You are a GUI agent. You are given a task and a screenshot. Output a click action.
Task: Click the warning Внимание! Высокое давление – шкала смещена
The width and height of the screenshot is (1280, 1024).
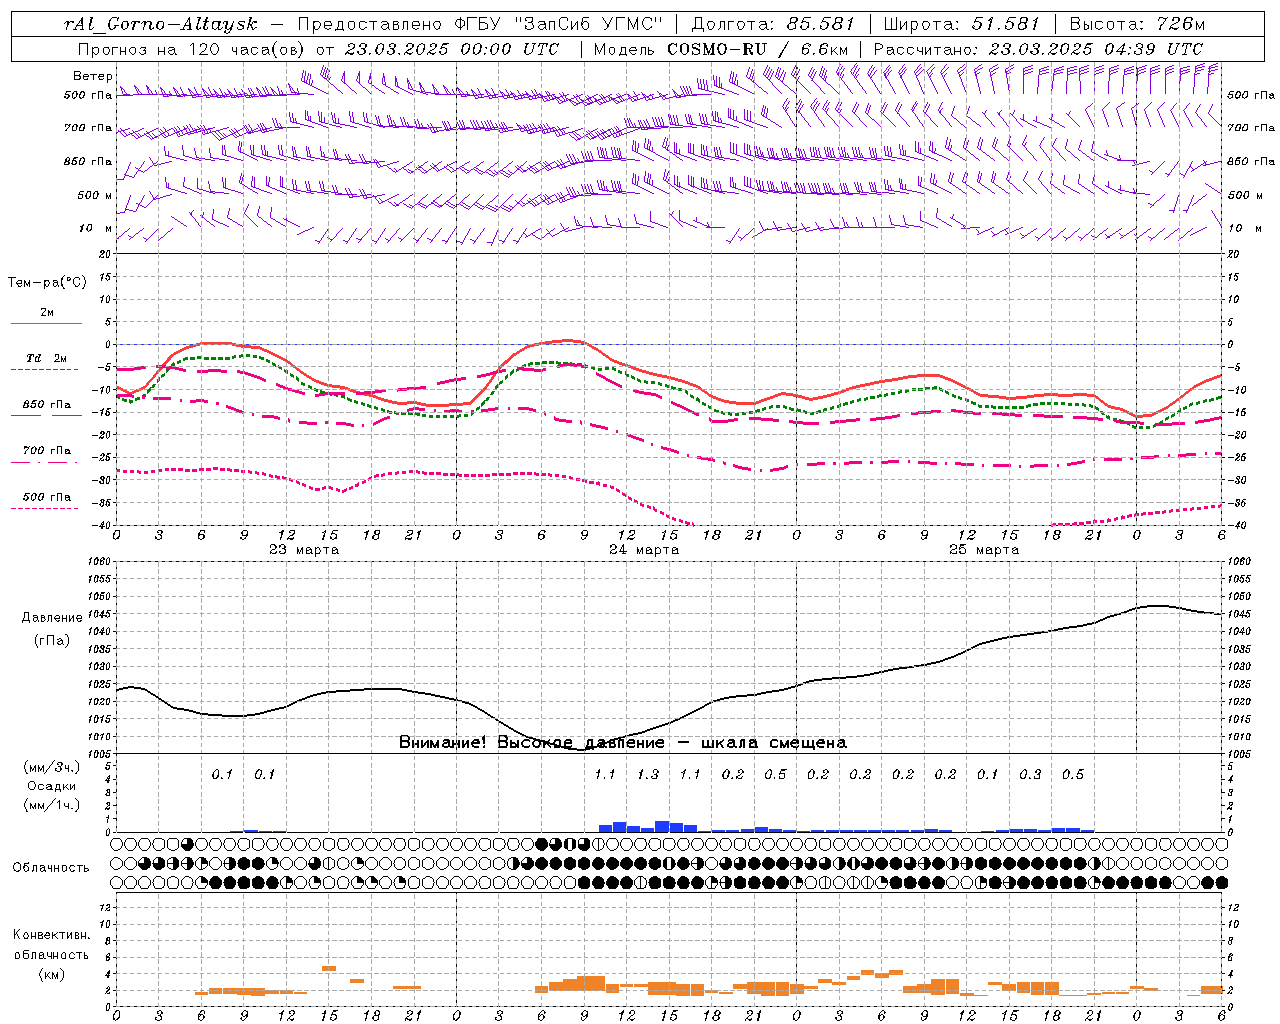(x=622, y=742)
